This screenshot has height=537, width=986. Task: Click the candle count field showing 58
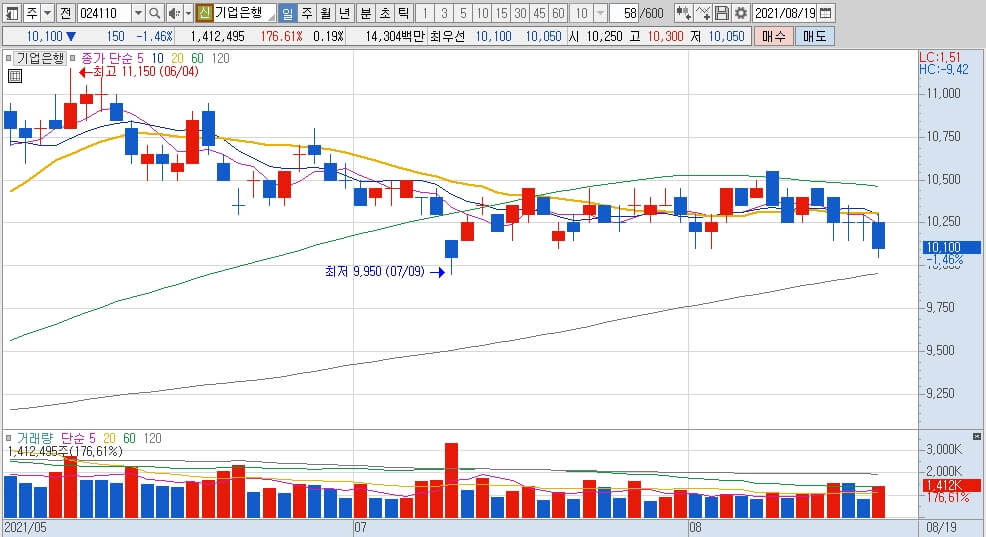625,13
